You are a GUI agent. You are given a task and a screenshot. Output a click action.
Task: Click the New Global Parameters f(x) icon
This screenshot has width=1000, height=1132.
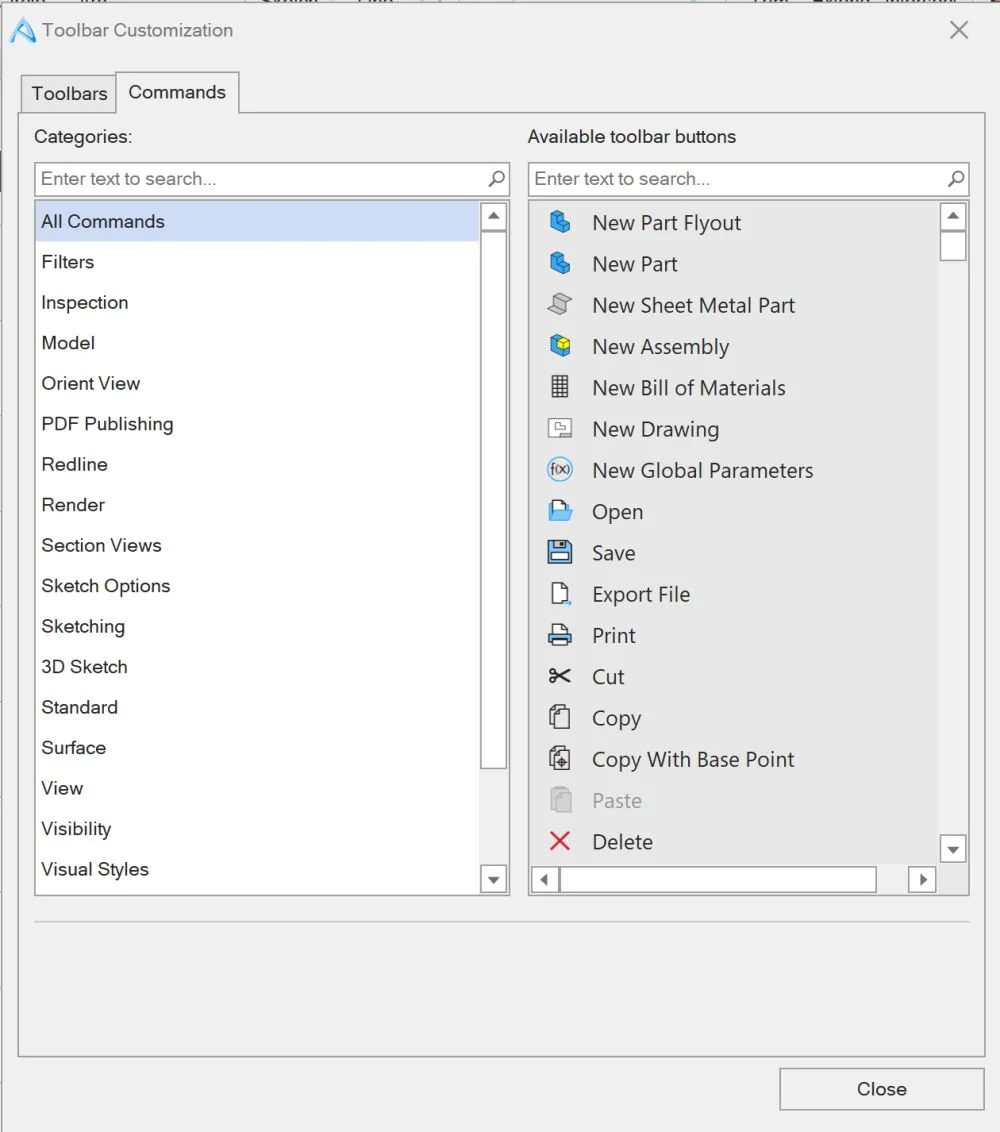pyautogui.click(x=560, y=470)
